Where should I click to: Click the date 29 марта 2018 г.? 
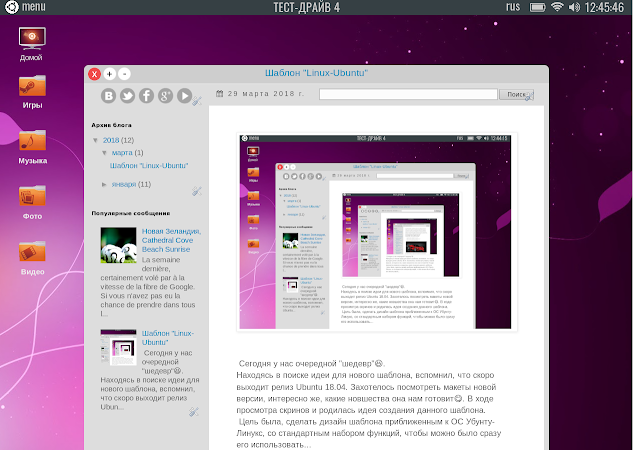[x=266, y=94]
